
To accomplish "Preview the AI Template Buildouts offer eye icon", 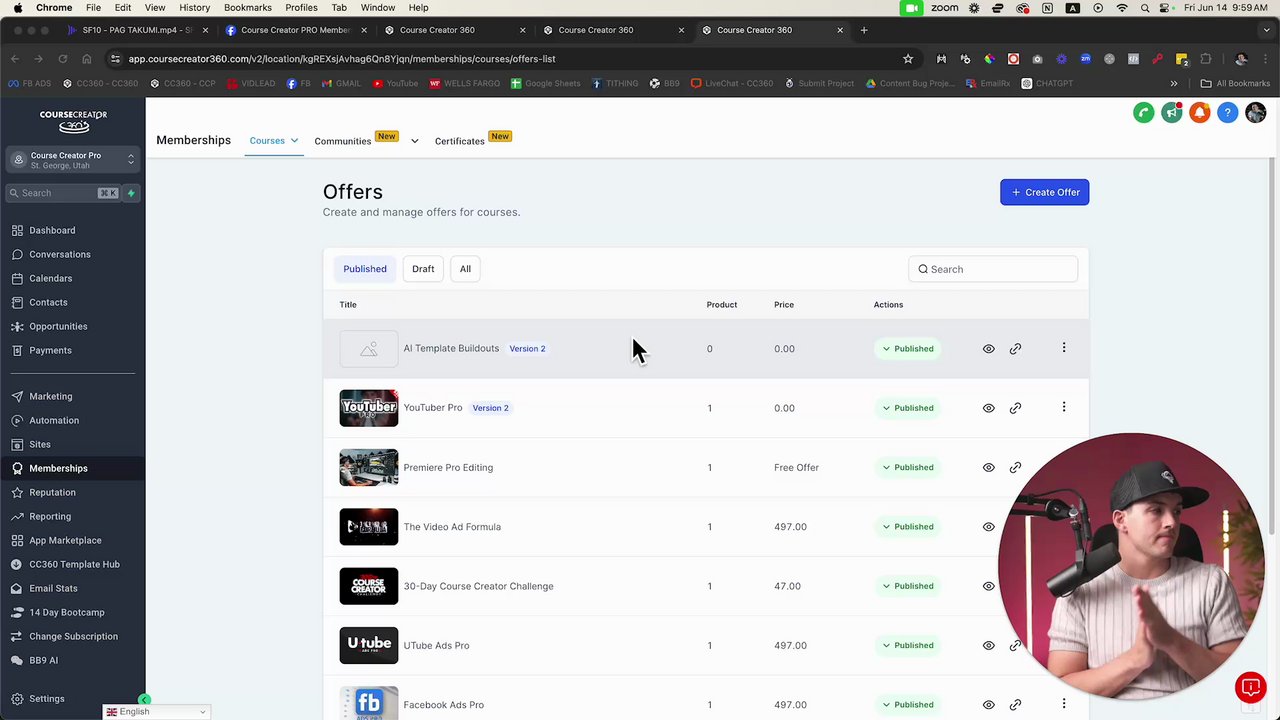I will click(x=988, y=349).
